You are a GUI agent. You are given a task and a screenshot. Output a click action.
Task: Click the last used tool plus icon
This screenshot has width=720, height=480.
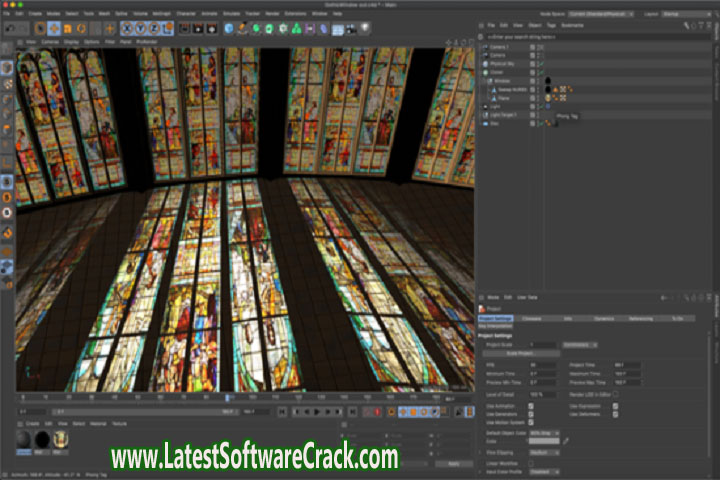[110, 28]
